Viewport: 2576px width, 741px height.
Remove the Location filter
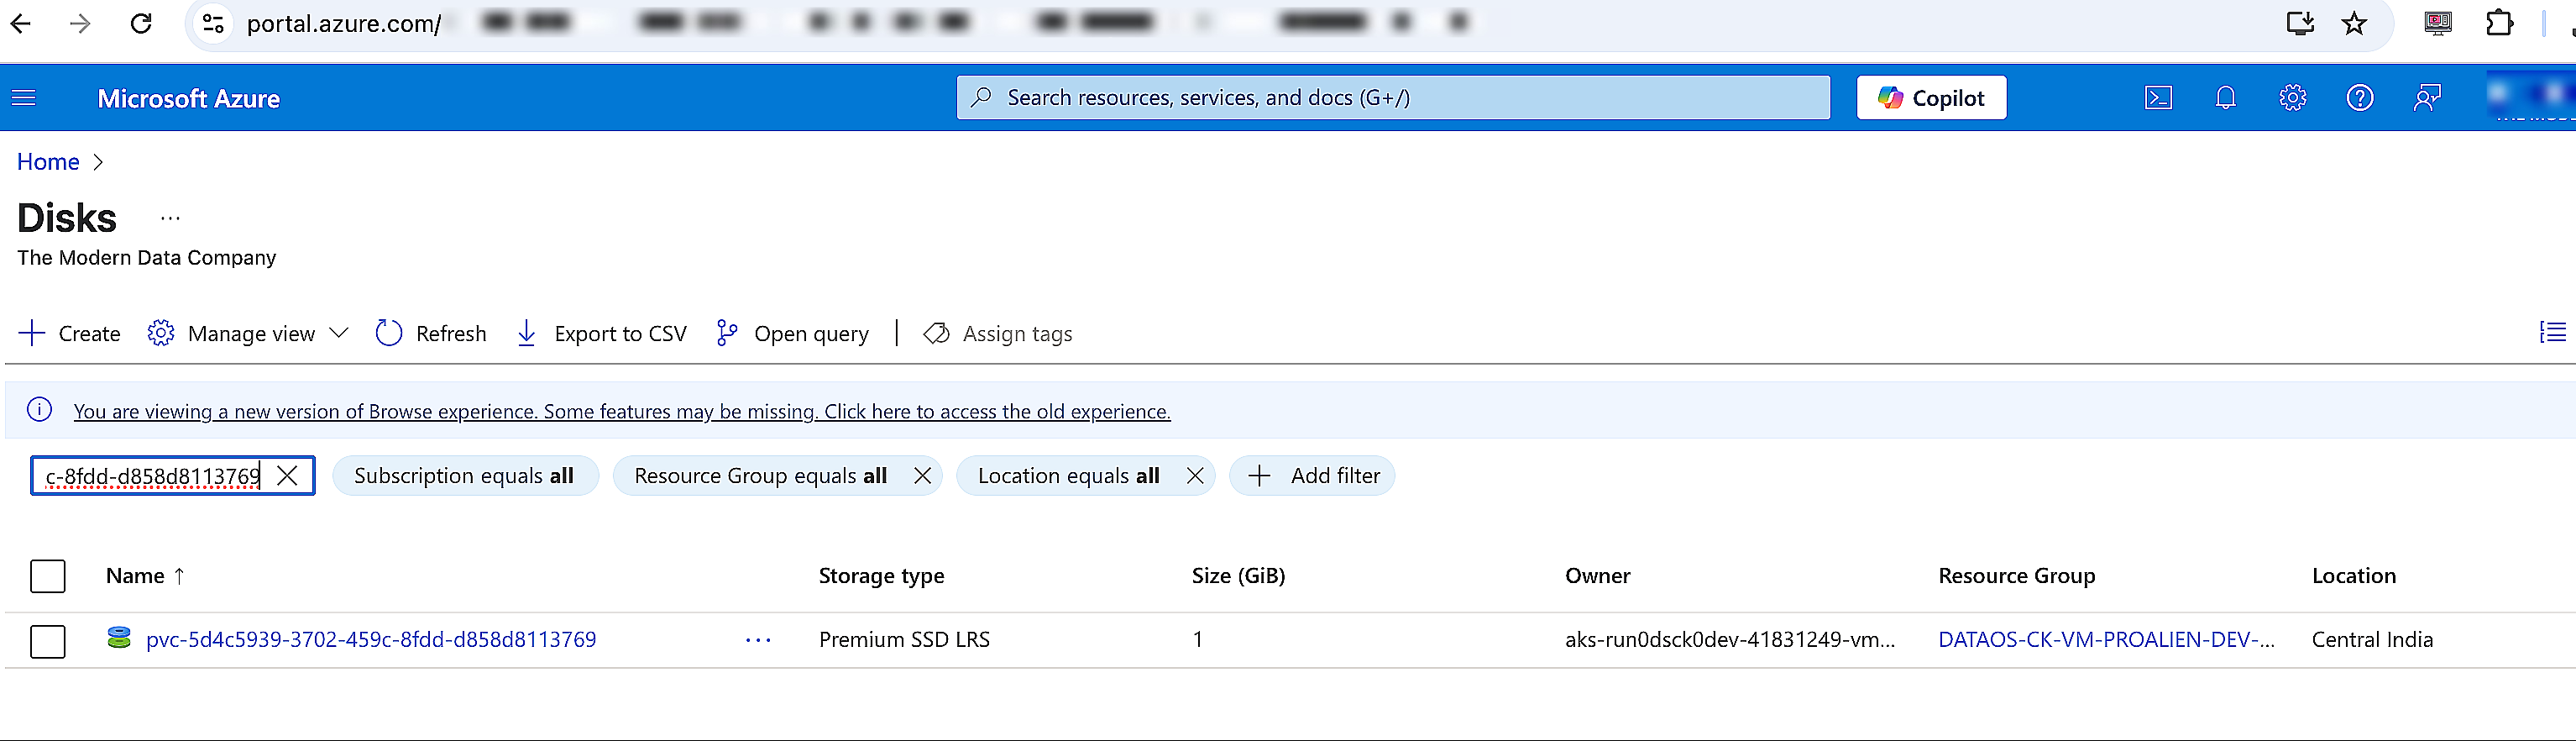[x=1195, y=476]
